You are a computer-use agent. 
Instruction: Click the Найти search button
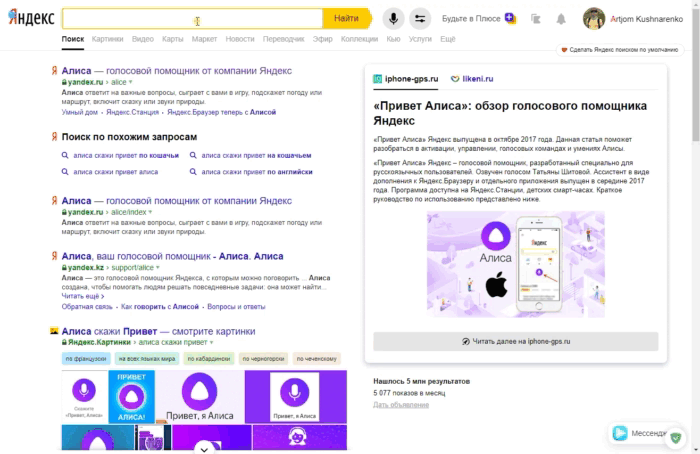click(x=346, y=18)
